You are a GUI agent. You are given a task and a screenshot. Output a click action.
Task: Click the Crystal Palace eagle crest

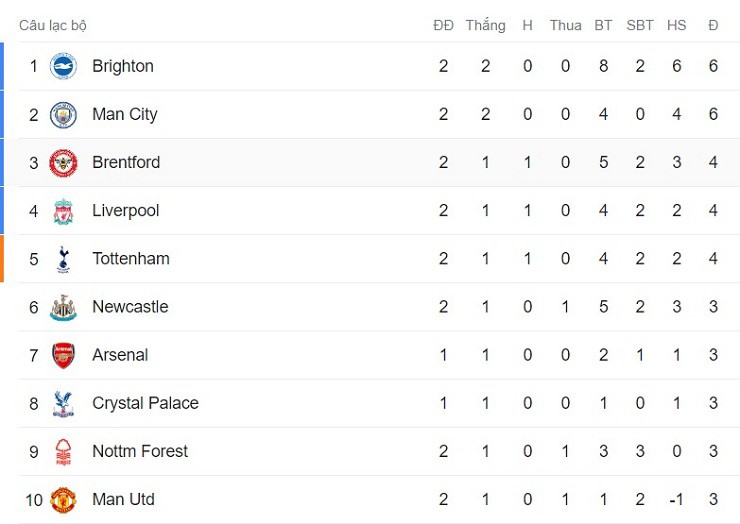[63, 403]
